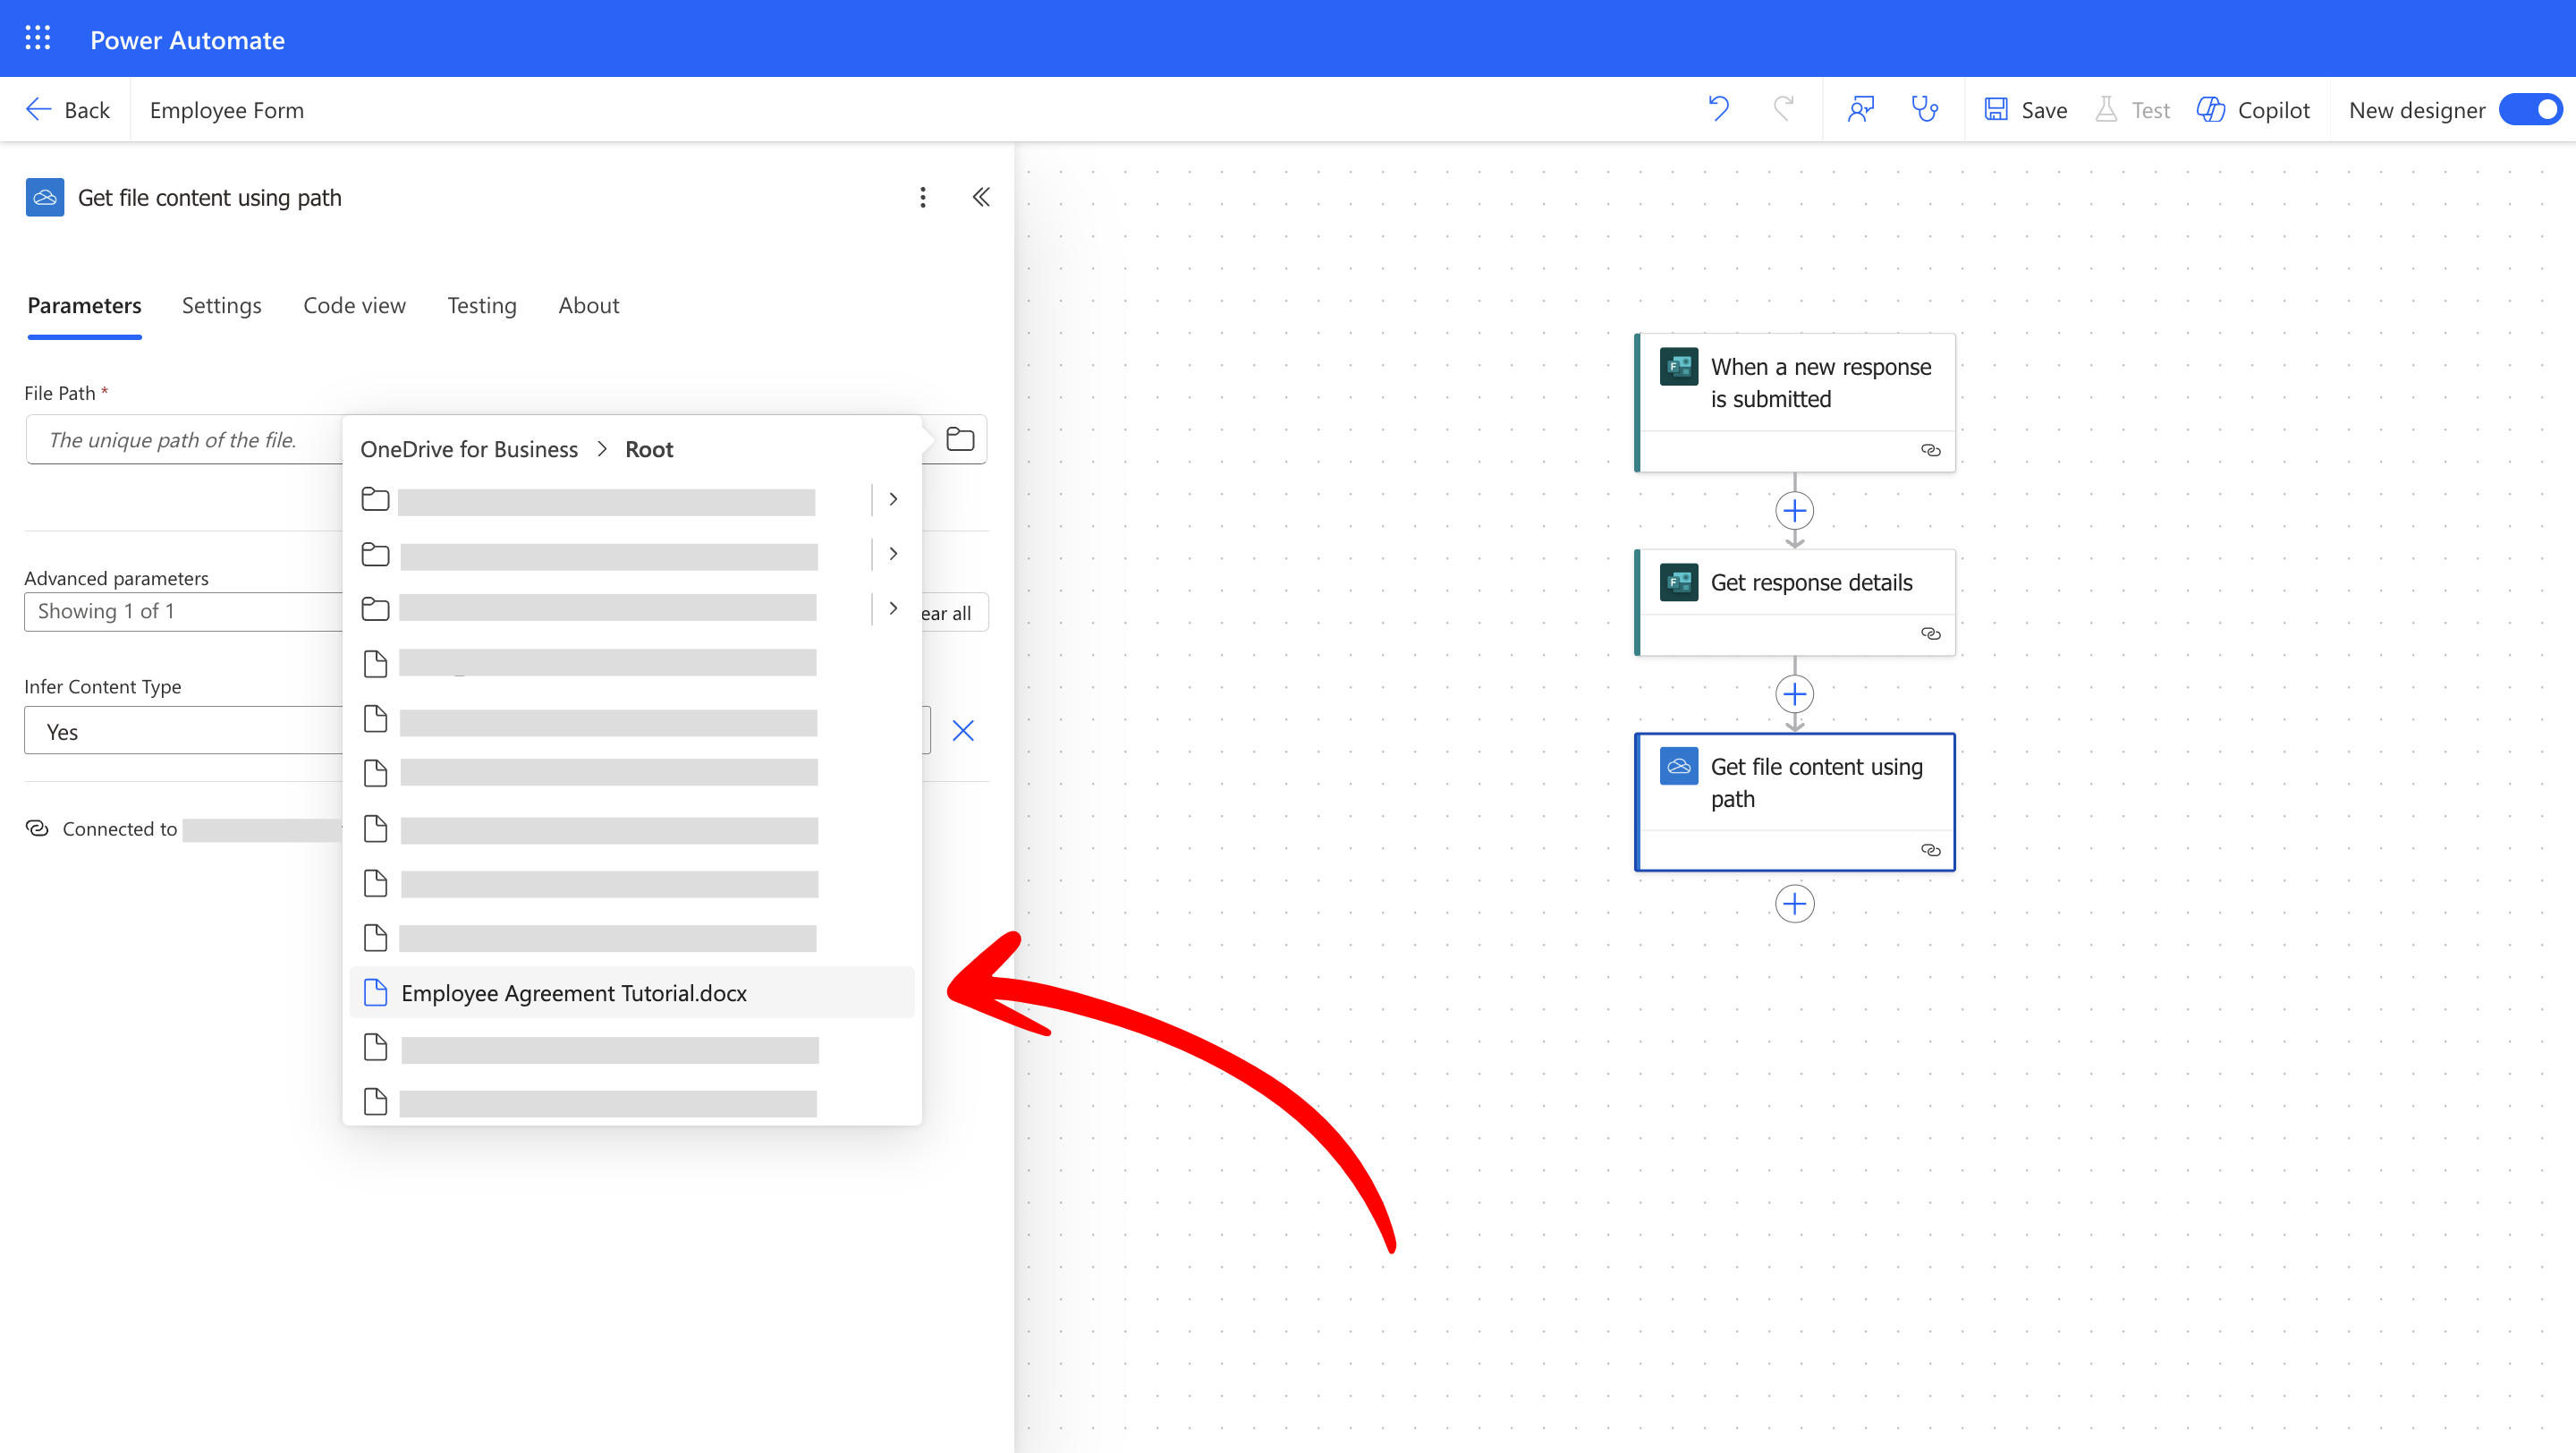Screen dimensions: 2576x1453
Task: Select Employee Agreement Tutorial.docx file
Action: 573,993
